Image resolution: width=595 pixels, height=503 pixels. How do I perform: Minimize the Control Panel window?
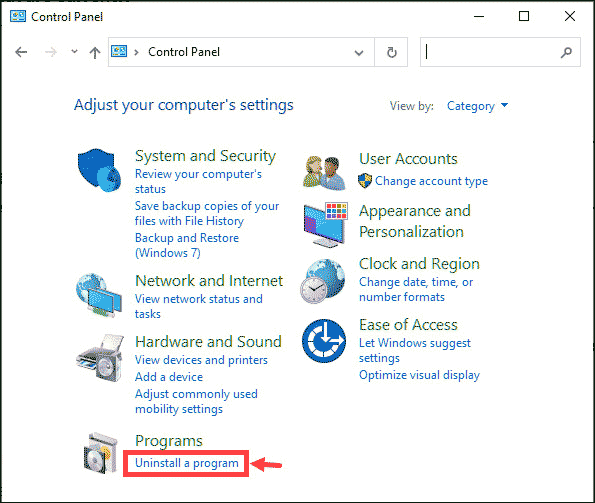coord(479,16)
